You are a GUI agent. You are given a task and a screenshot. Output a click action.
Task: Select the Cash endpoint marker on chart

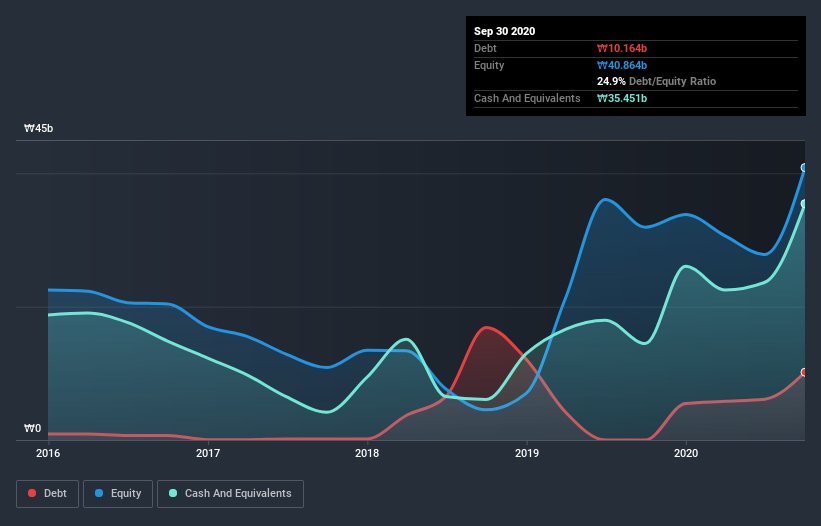click(805, 204)
